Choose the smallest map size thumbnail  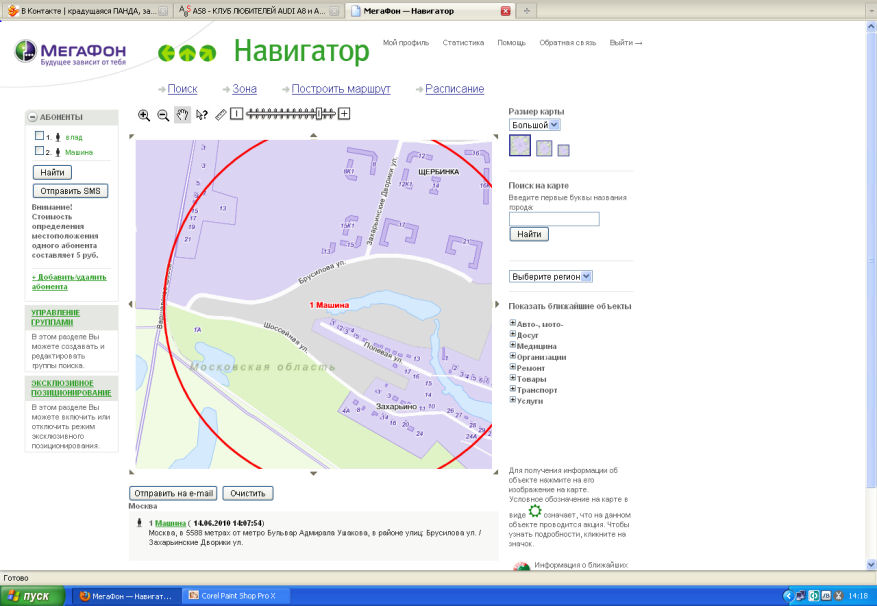(x=563, y=150)
